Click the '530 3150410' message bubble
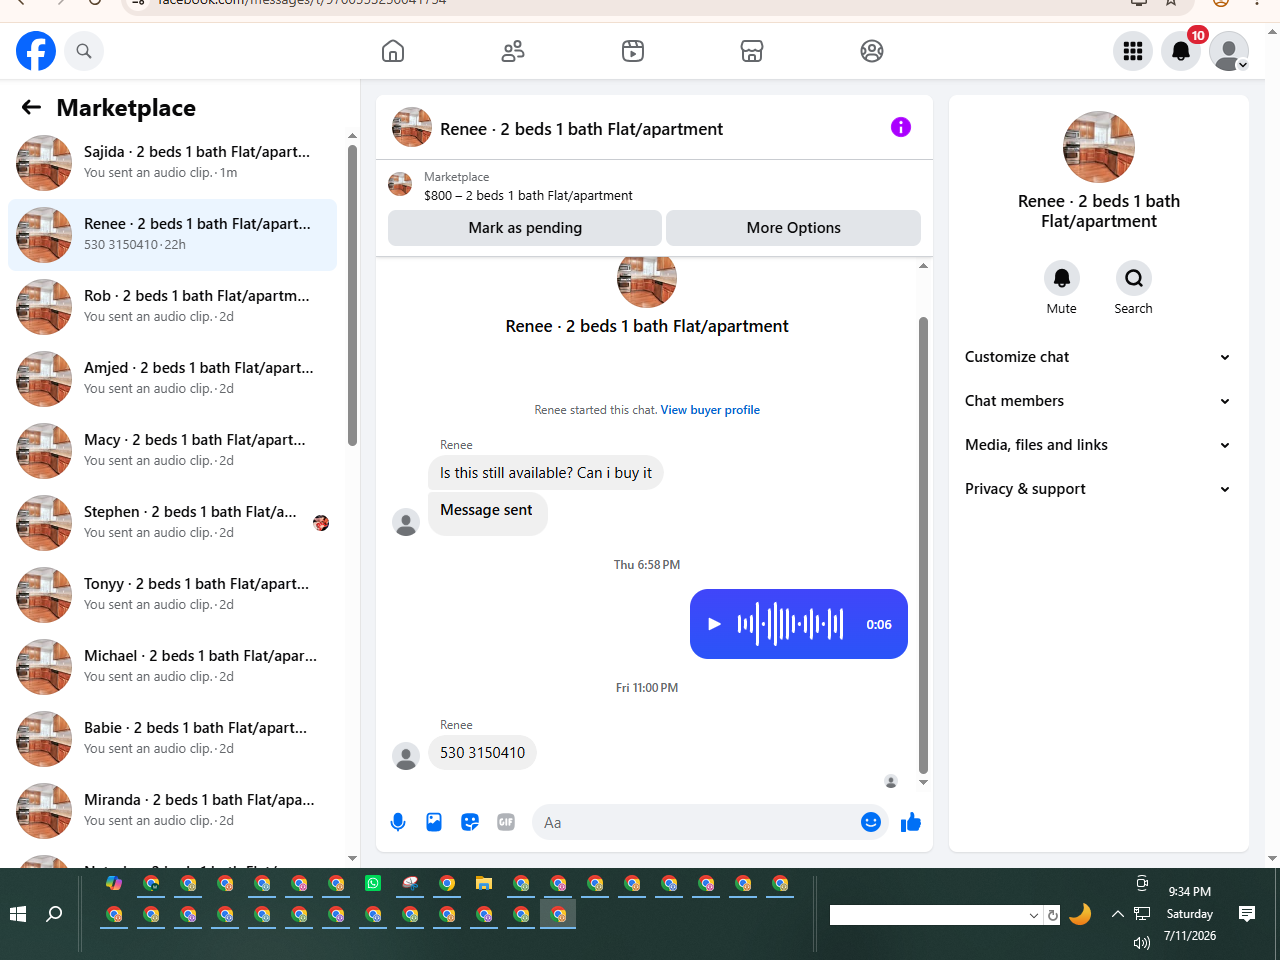Image resolution: width=1280 pixels, height=960 pixels. pos(482,753)
